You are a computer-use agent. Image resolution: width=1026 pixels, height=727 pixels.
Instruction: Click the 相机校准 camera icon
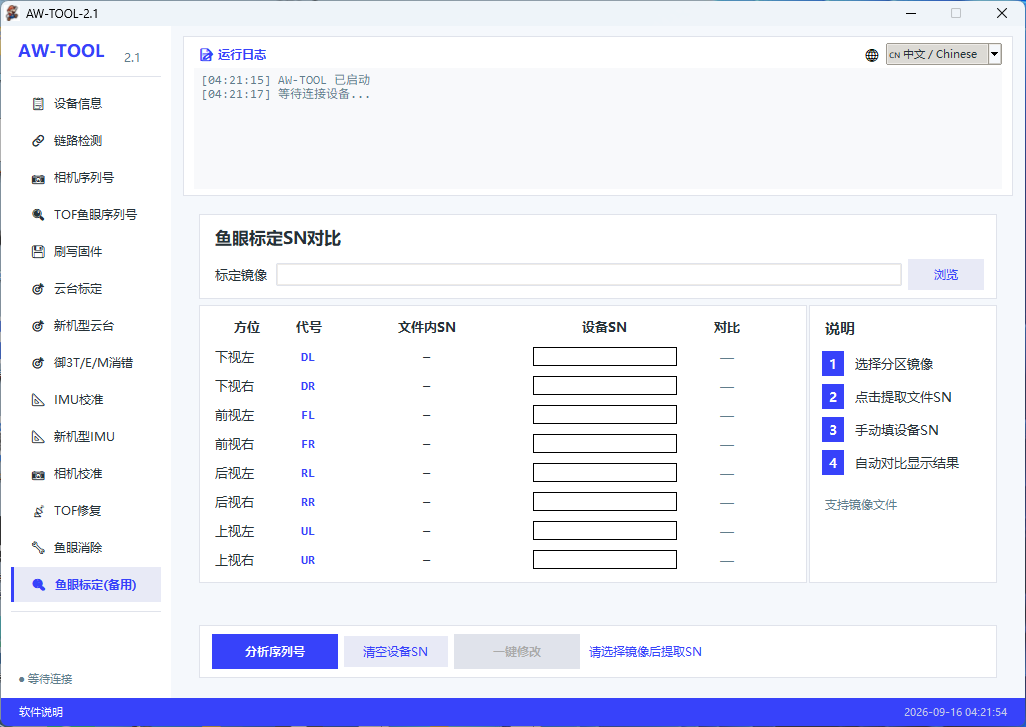[x=39, y=474]
